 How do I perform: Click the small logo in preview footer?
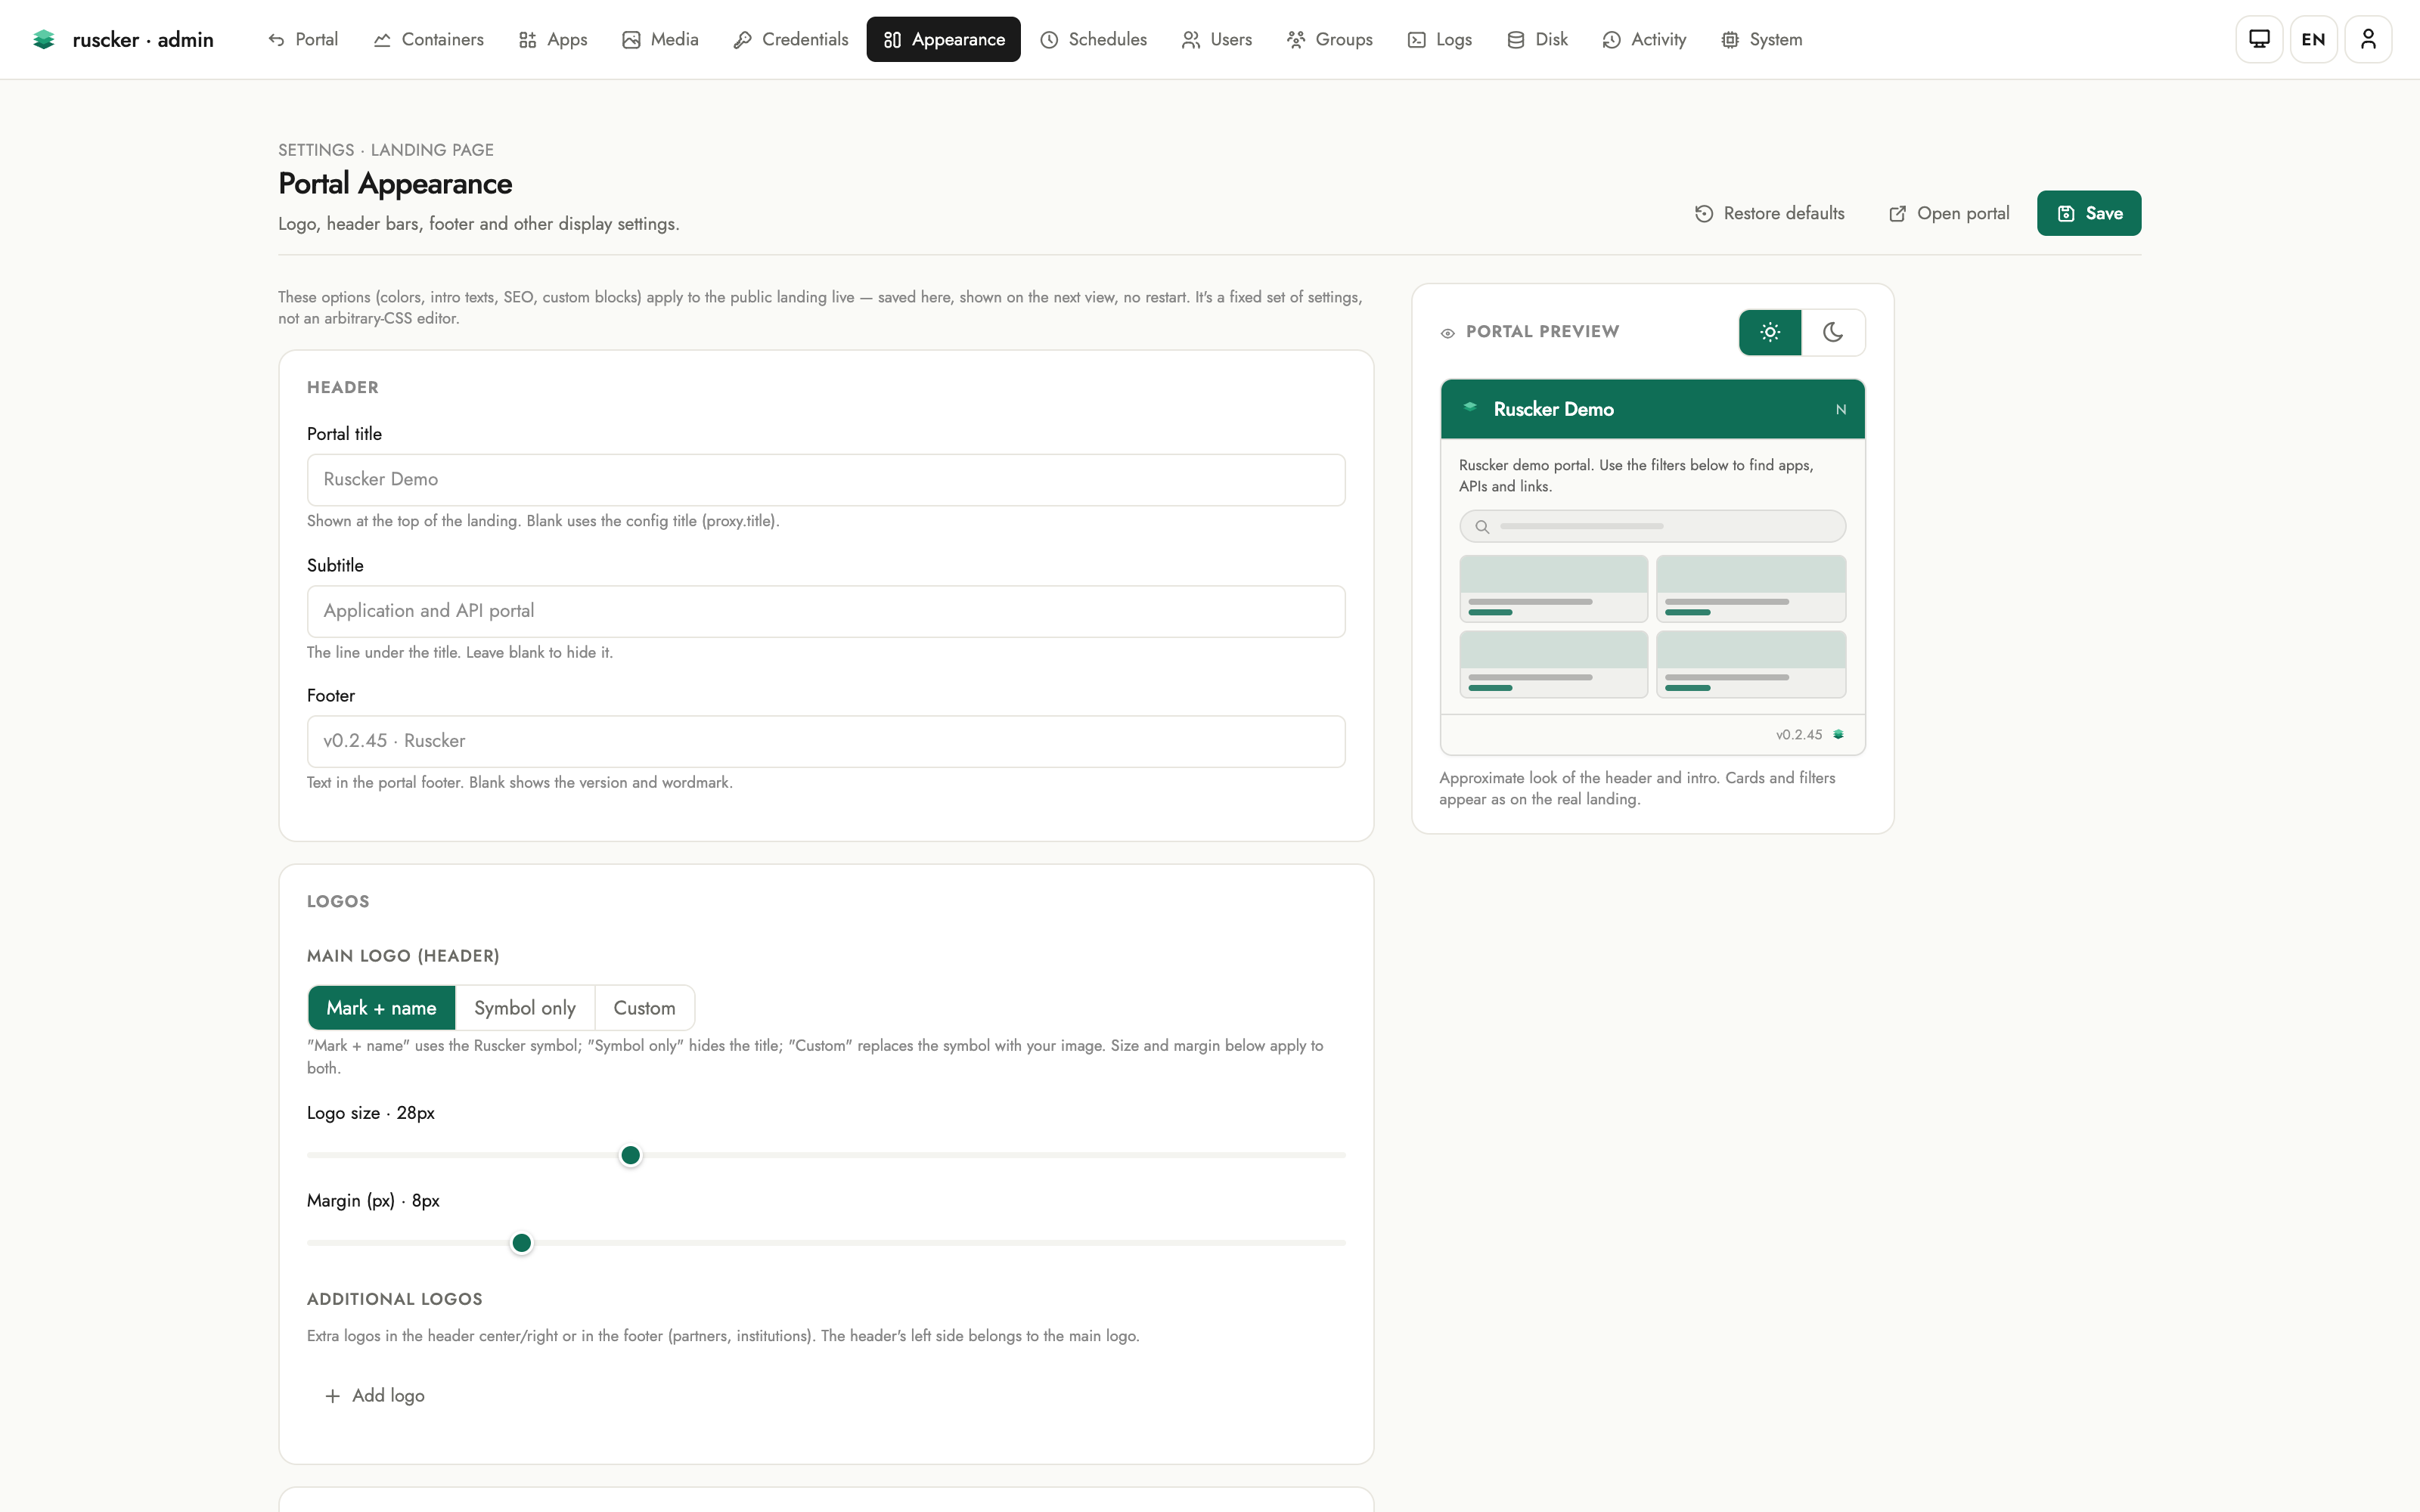pos(1838,735)
